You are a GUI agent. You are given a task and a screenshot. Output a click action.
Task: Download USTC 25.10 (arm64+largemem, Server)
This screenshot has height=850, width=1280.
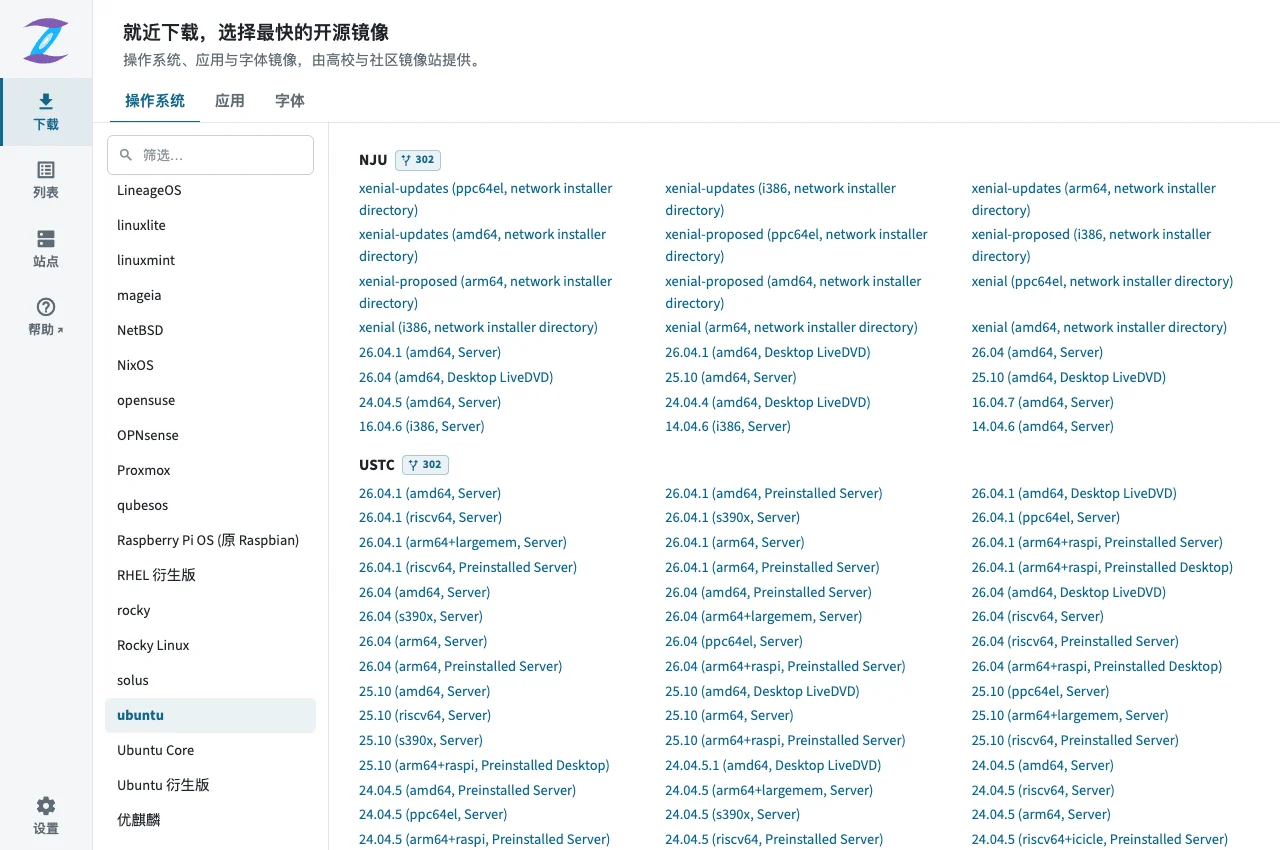(x=1070, y=716)
